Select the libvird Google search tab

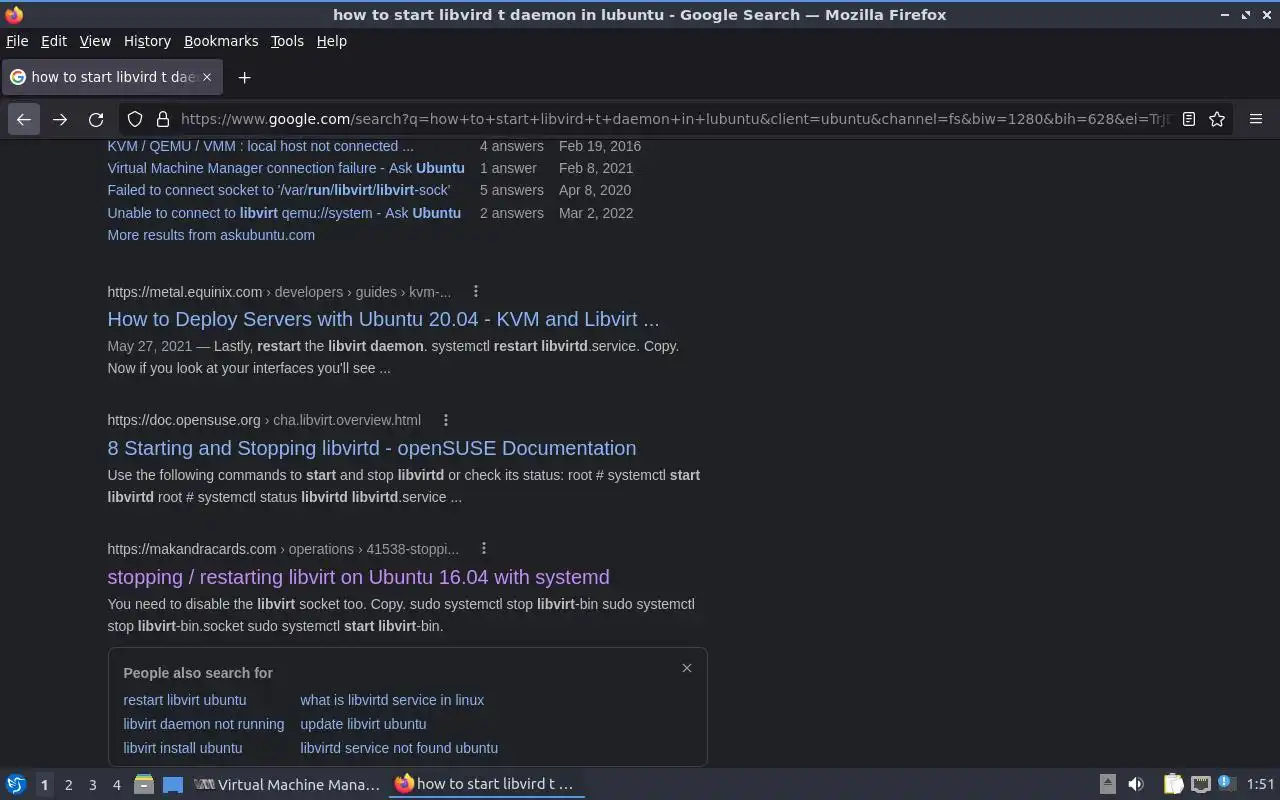point(110,77)
